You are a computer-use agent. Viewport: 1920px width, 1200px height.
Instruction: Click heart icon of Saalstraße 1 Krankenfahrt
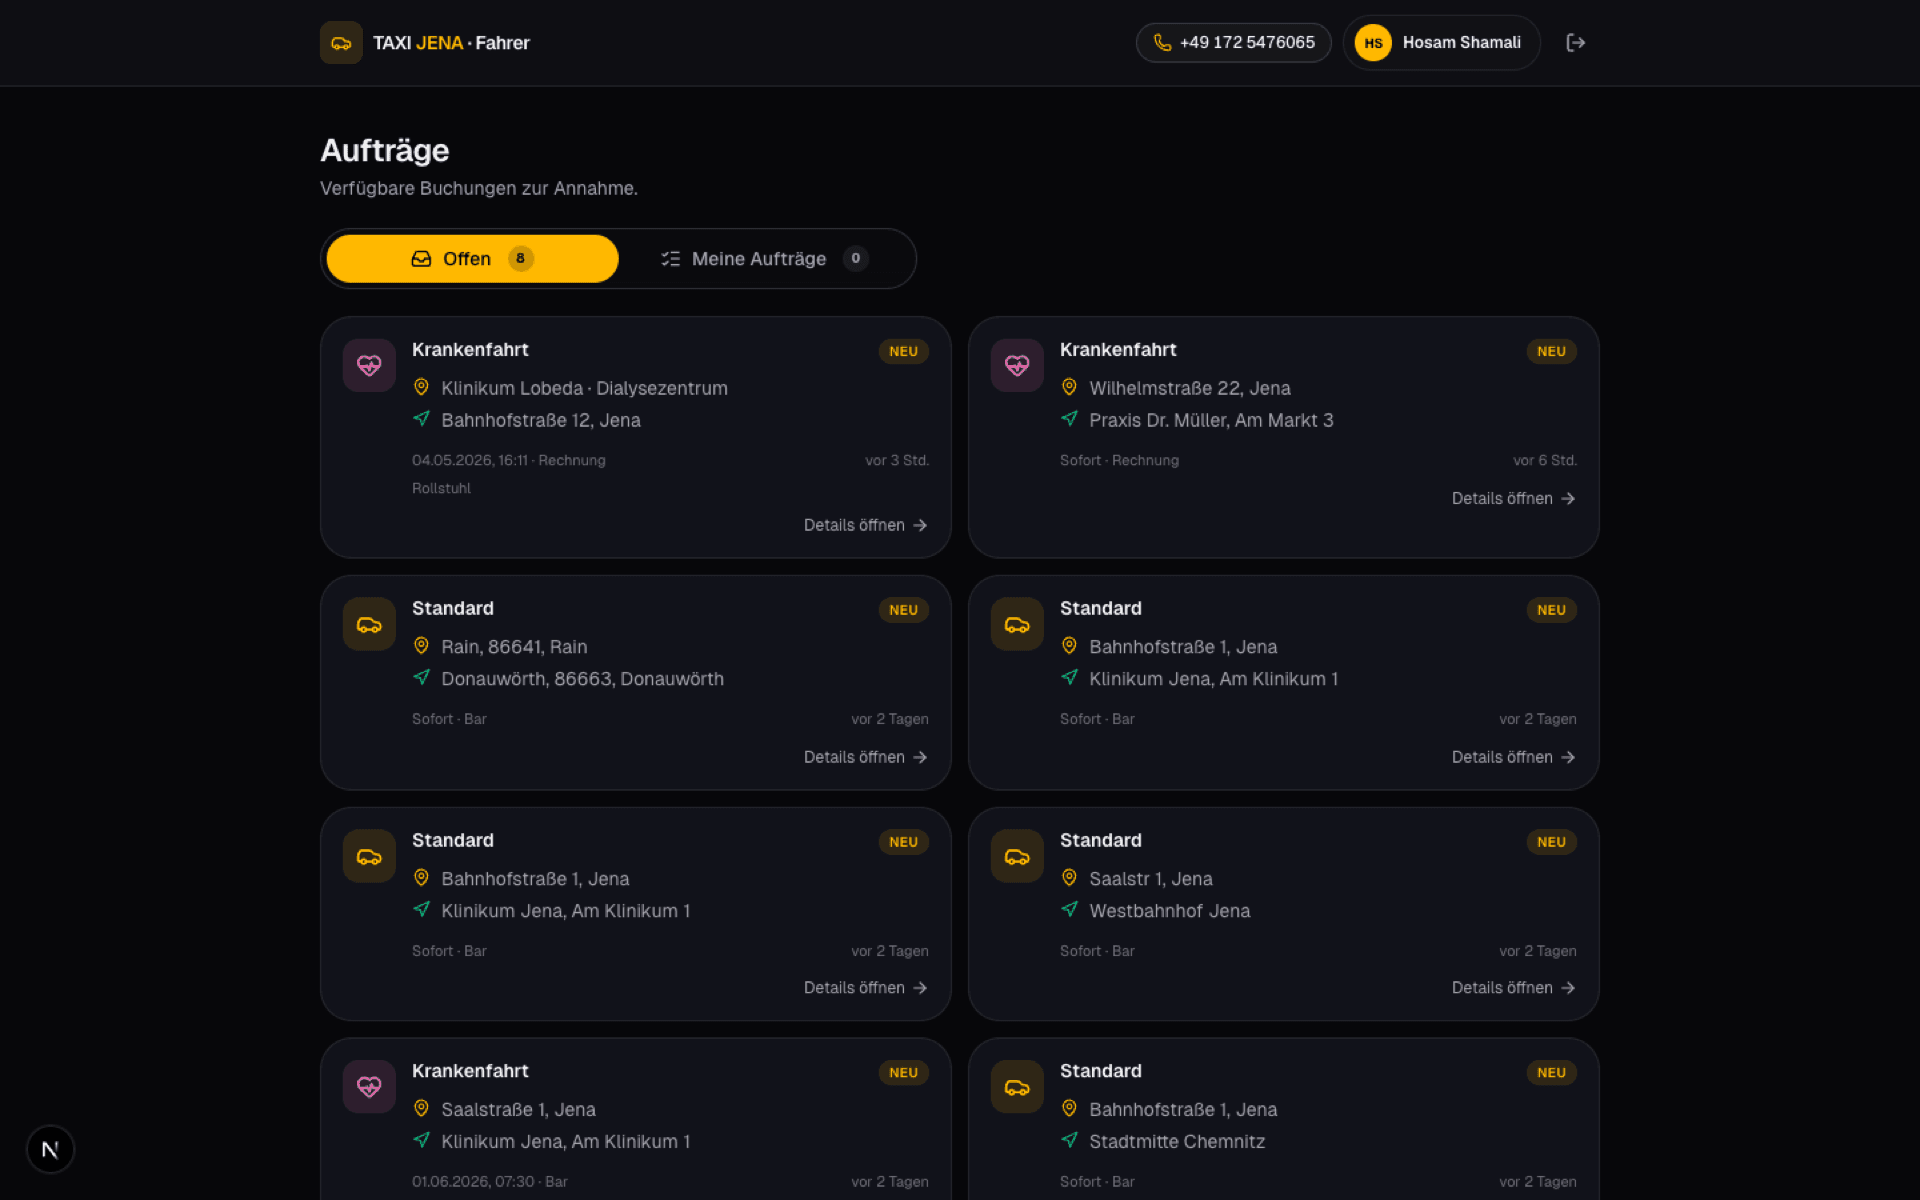click(369, 1086)
